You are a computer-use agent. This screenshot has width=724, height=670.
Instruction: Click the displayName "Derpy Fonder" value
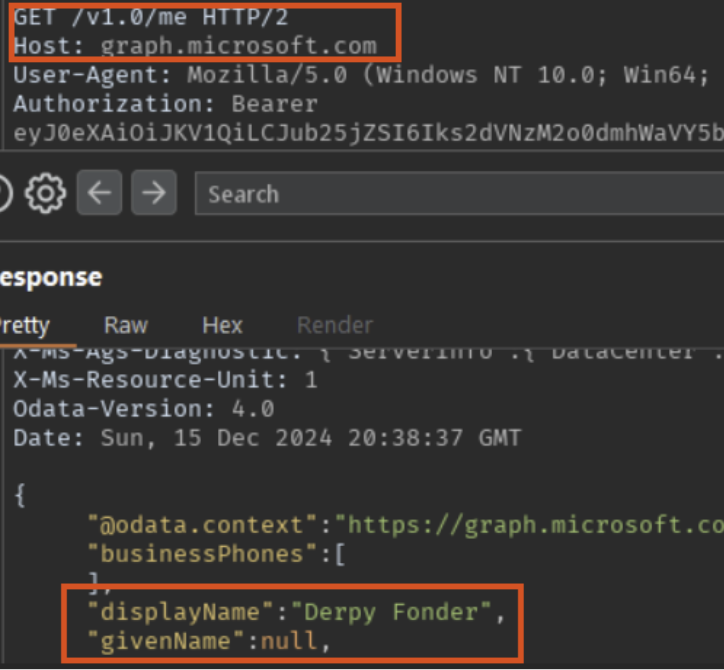pyautogui.click(x=399, y=611)
